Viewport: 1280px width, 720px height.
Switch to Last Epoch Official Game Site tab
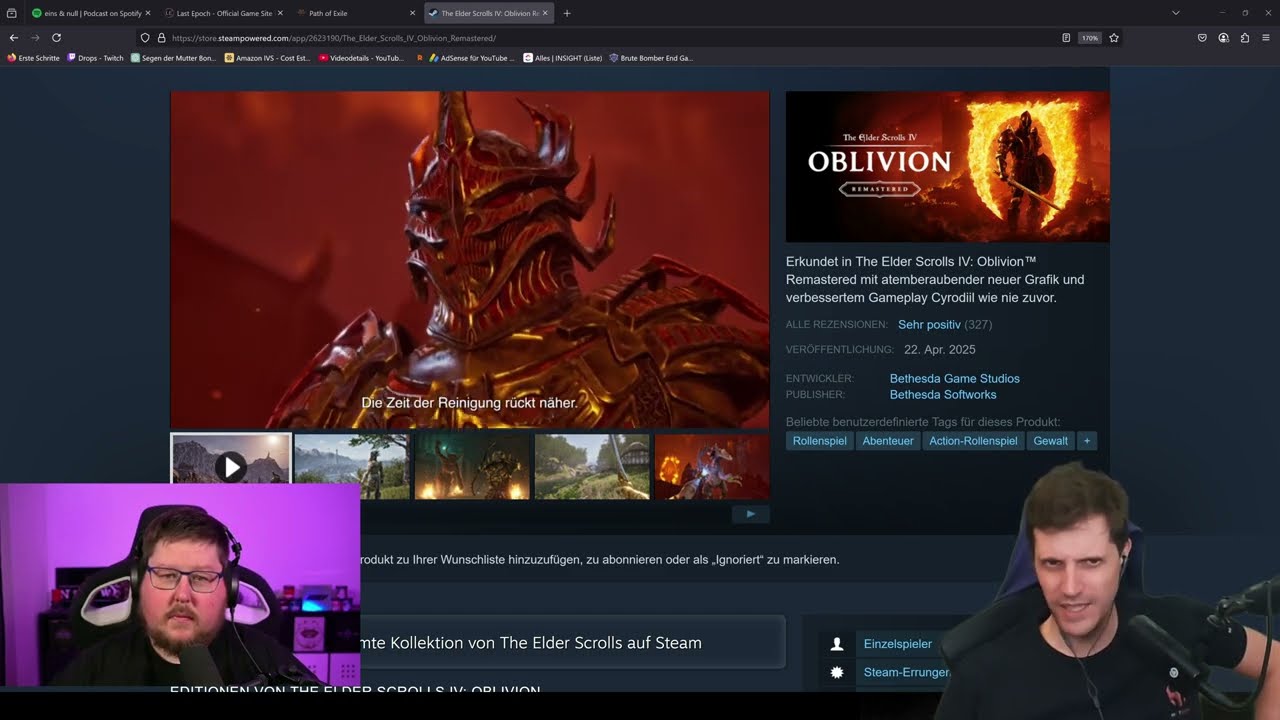tap(222, 13)
